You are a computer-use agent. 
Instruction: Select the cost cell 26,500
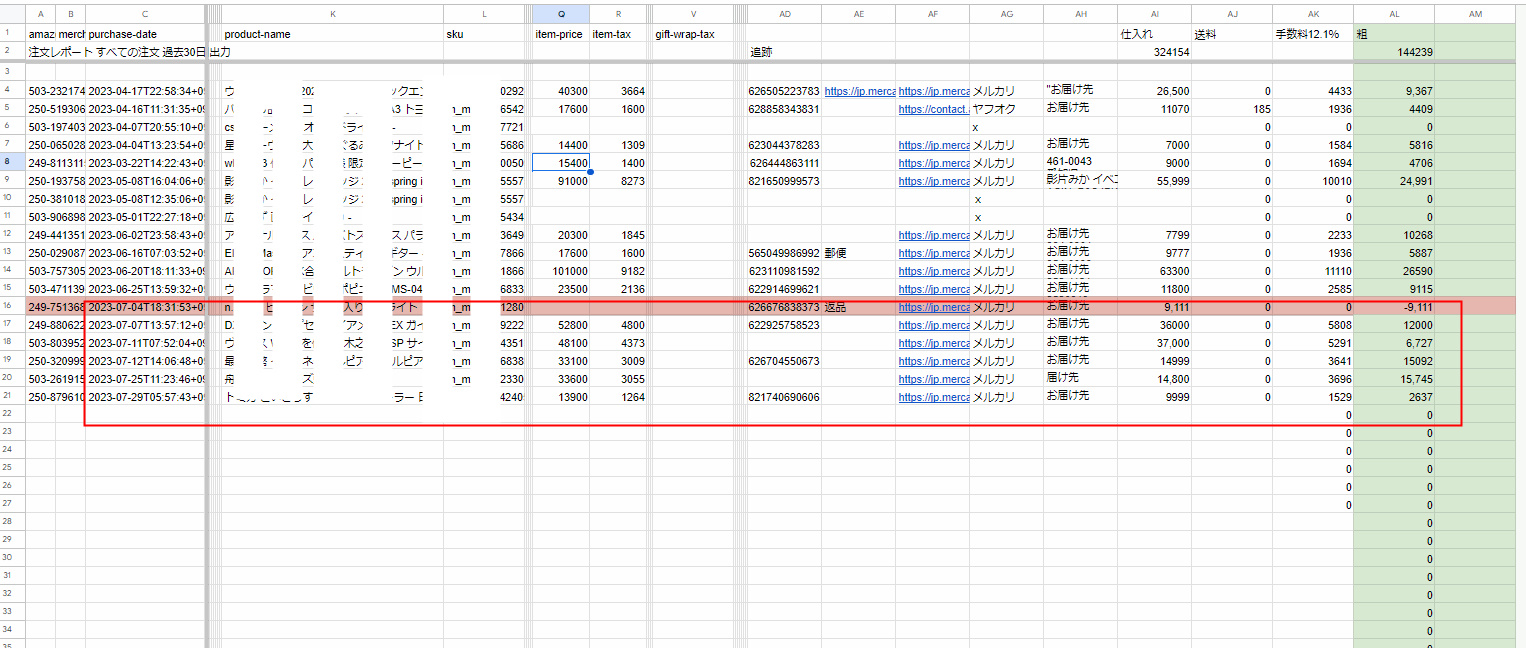[x=1154, y=91]
